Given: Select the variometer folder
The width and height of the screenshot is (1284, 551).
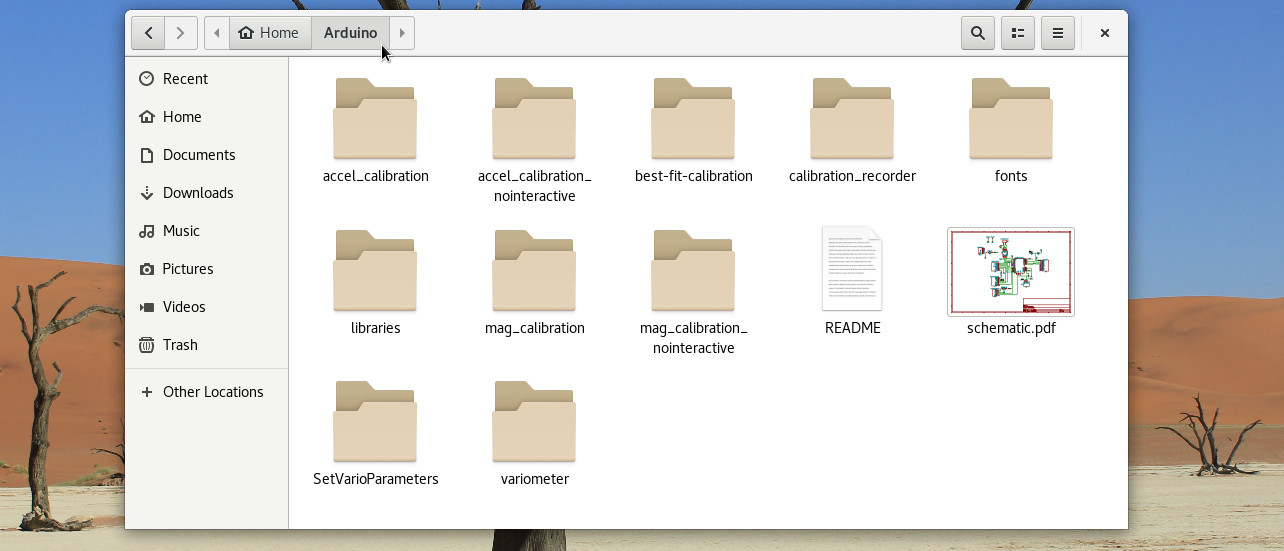Looking at the screenshot, I should point(534,423).
